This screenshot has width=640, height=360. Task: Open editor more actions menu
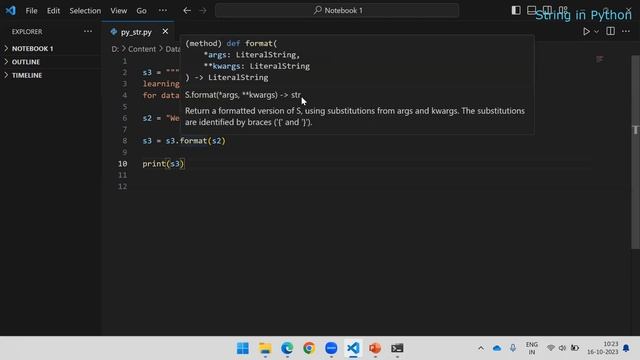626,31
